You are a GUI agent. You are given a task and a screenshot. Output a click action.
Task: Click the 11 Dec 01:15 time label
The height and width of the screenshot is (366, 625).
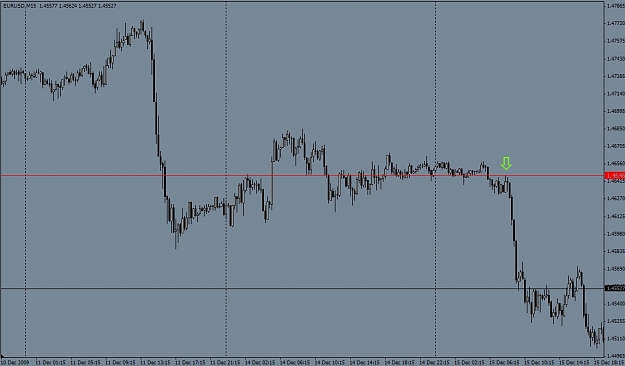[x=50, y=362]
